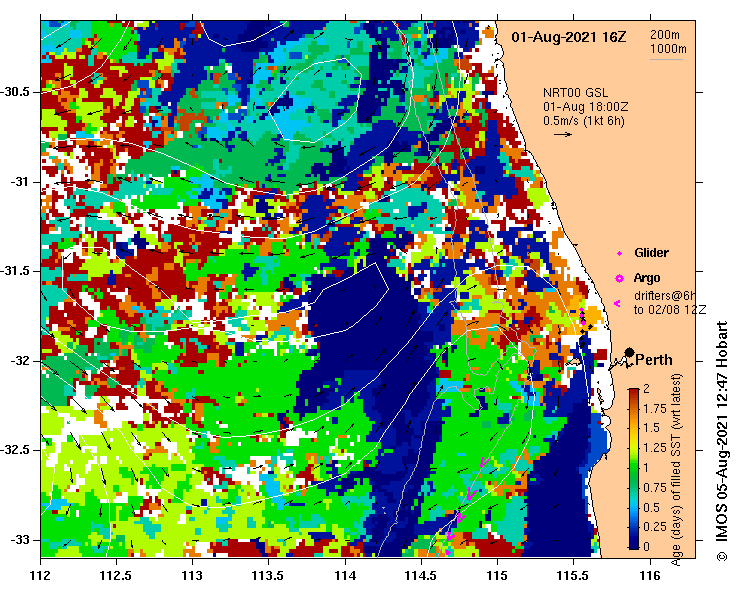The width and height of the screenshot is (739, 592).
Task: Click the longitude label 112.5
Action: [x=116, y=576]
